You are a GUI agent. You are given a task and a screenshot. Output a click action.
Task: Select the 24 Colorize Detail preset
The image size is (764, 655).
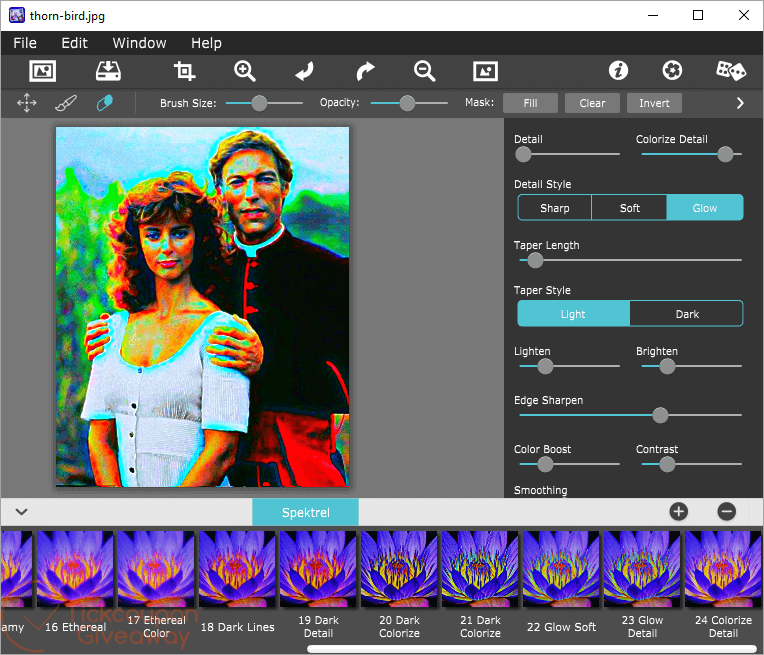[x=723, y=569]
